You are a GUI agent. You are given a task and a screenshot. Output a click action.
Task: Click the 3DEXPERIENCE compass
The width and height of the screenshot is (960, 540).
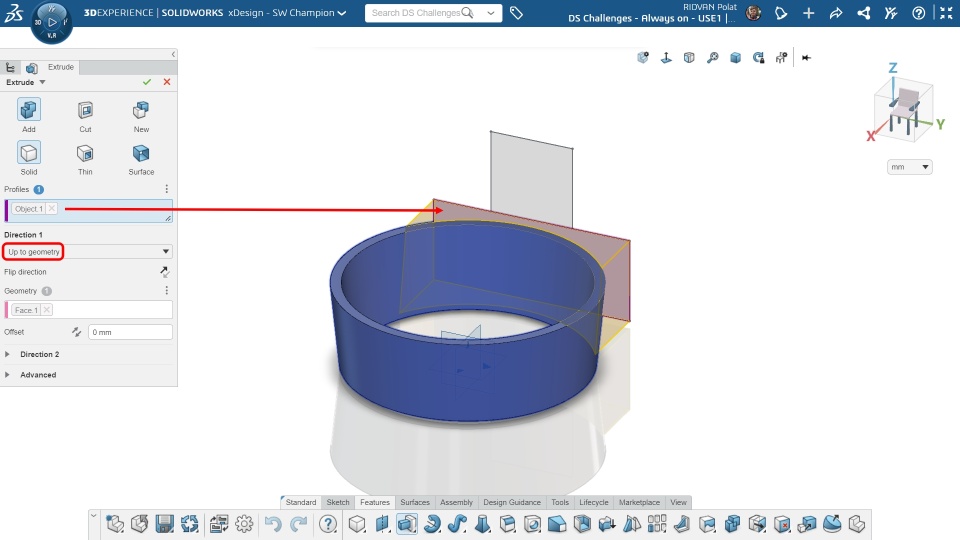click(x=51, y=23)
